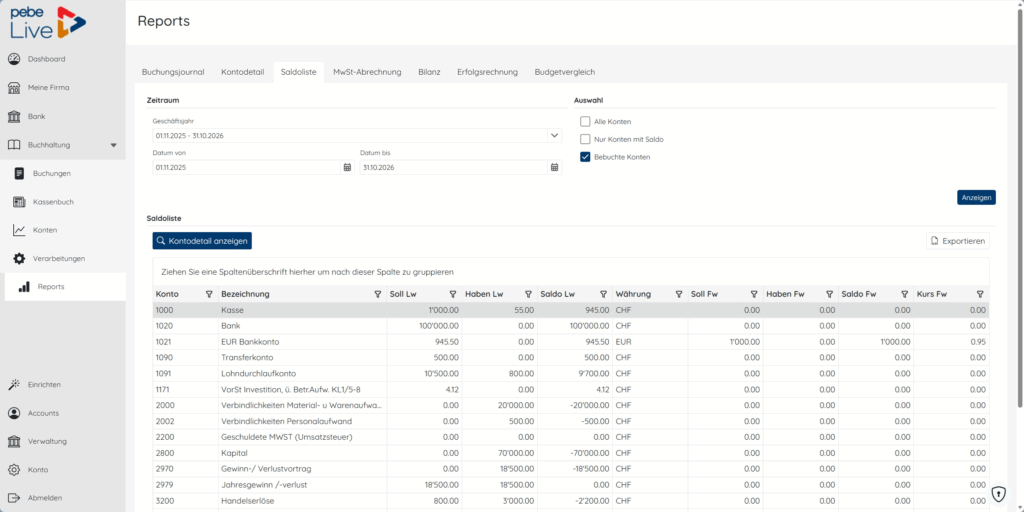This screenshot has height=512, width=1024.
Task: Click the Kassenbuch sidebar icon
Action: (20, 202)
